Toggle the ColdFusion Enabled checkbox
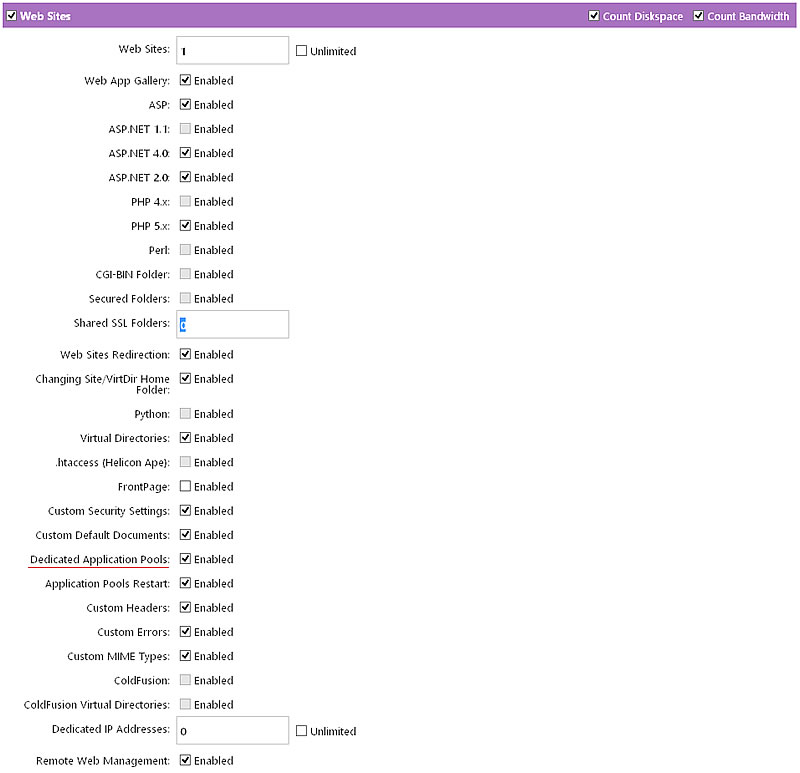Image resolution: width=800 pixels, height=773 pixels. click(185, 680)
